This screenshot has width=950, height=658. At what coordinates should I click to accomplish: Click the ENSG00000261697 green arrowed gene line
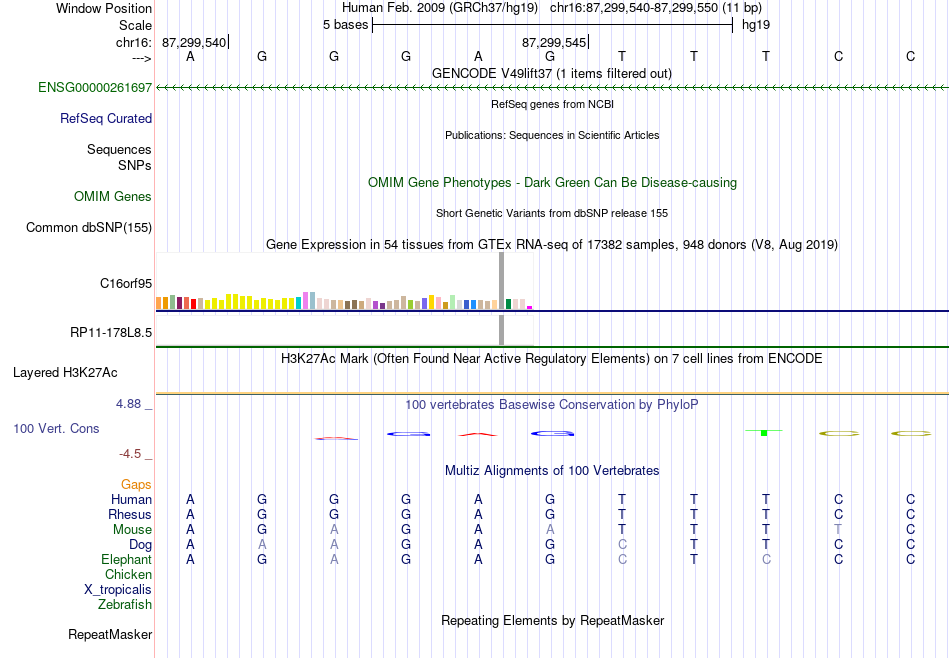pos(553,88)
